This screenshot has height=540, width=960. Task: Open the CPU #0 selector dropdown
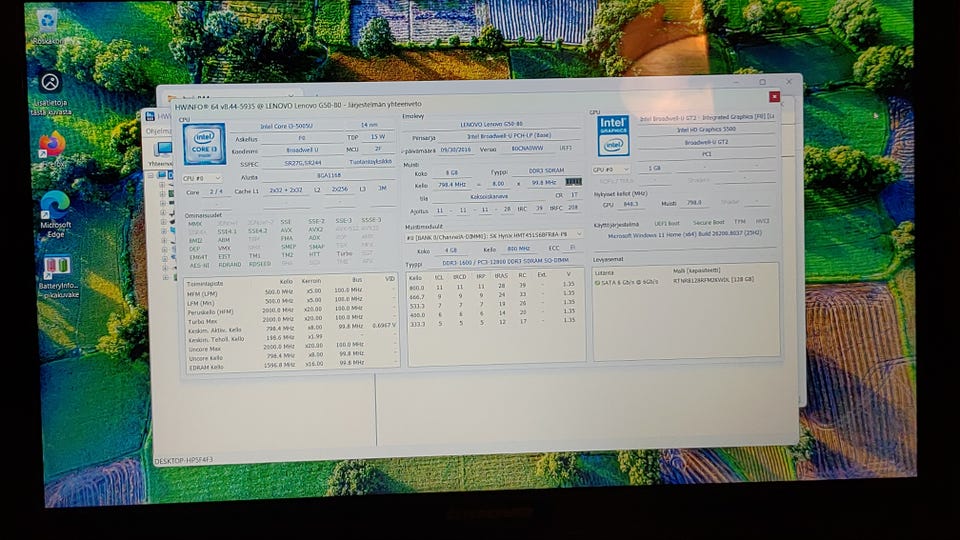click(202, 178)
